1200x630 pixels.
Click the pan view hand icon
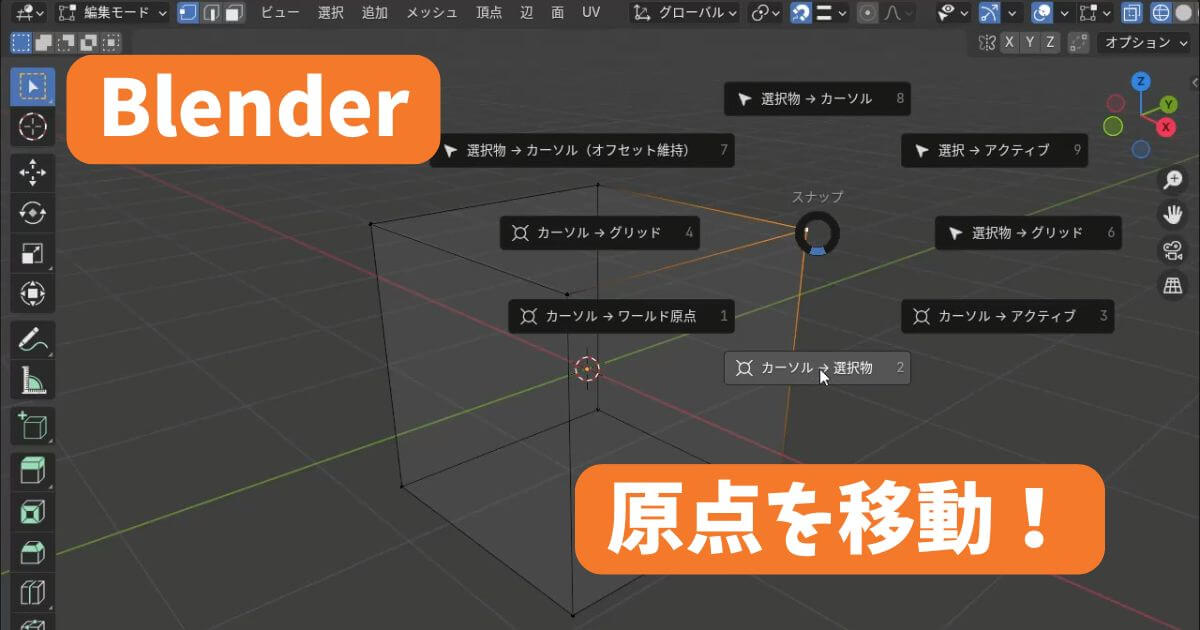(x=1172, y=215)
